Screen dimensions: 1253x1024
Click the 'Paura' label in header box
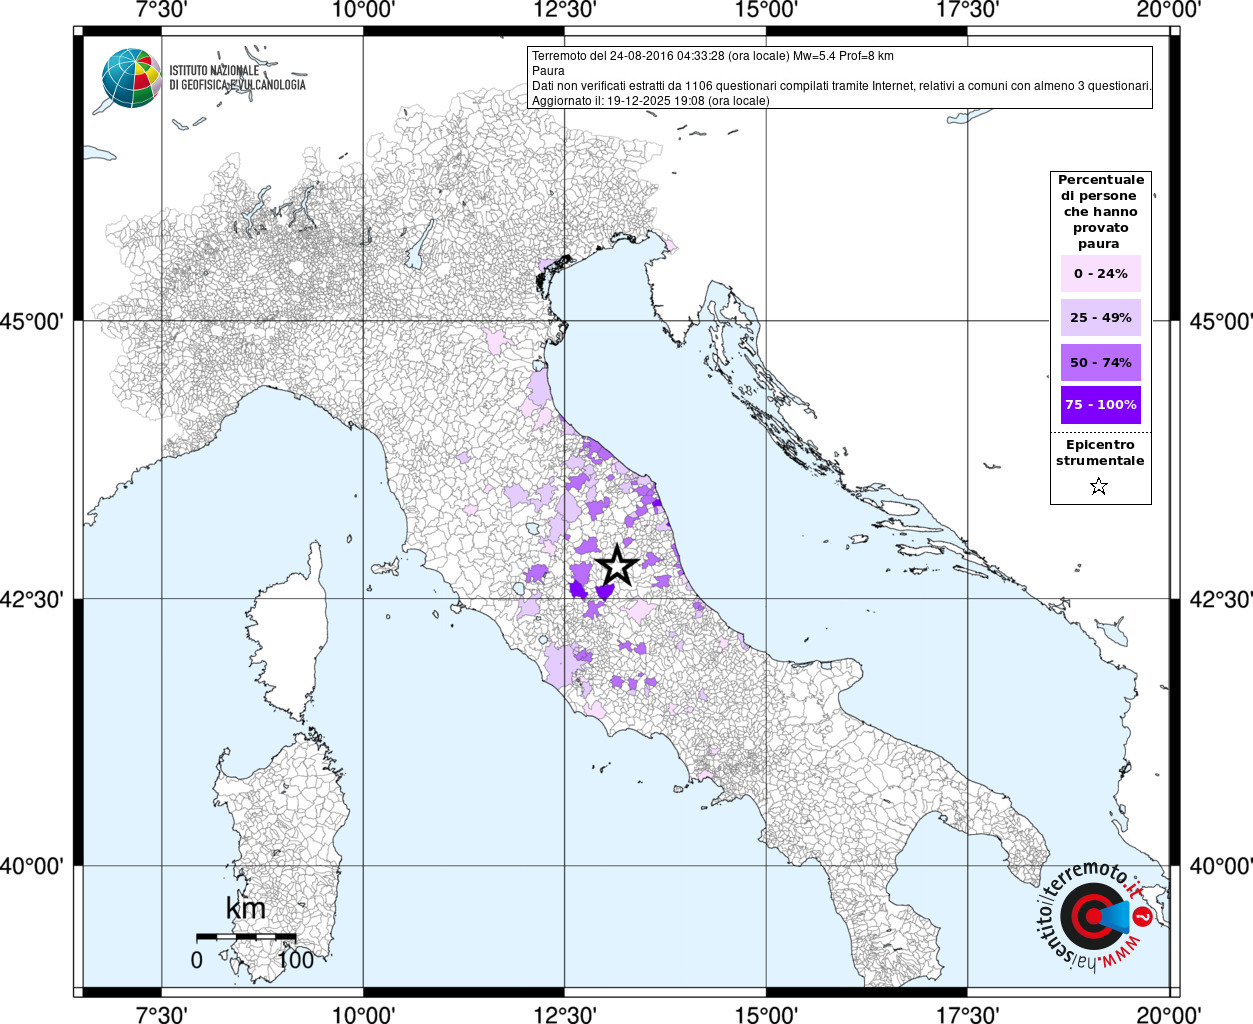[x=548, y=71]
